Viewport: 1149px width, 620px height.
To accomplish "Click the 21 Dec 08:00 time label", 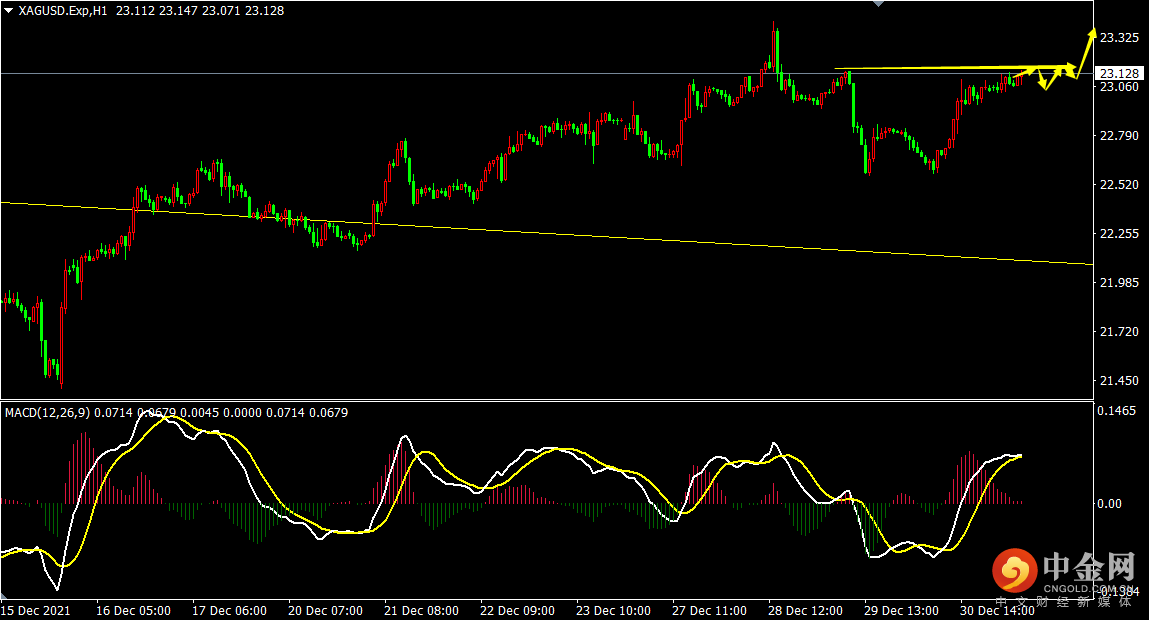I will point(421,610).
